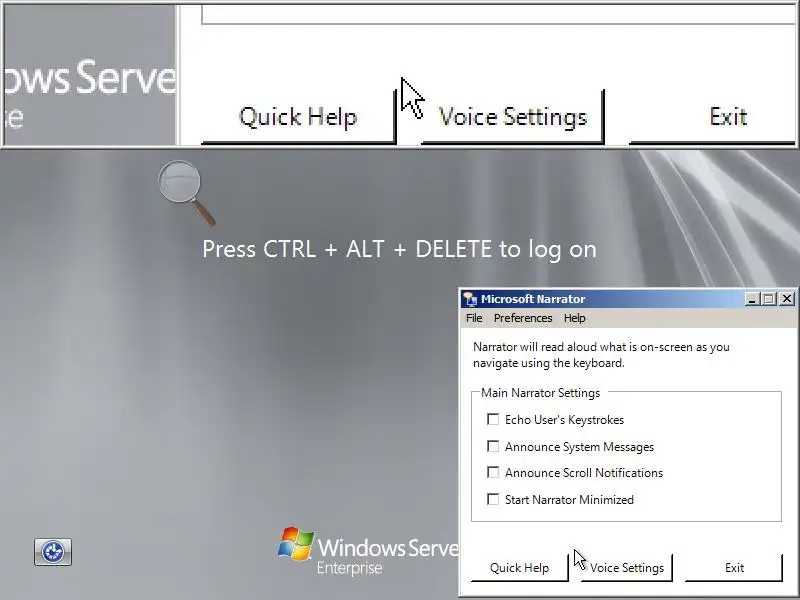The height and width of the screenshot is (600, 800).
Task: Check Announce Scroll Notifications option
Action: click(493, 472)
